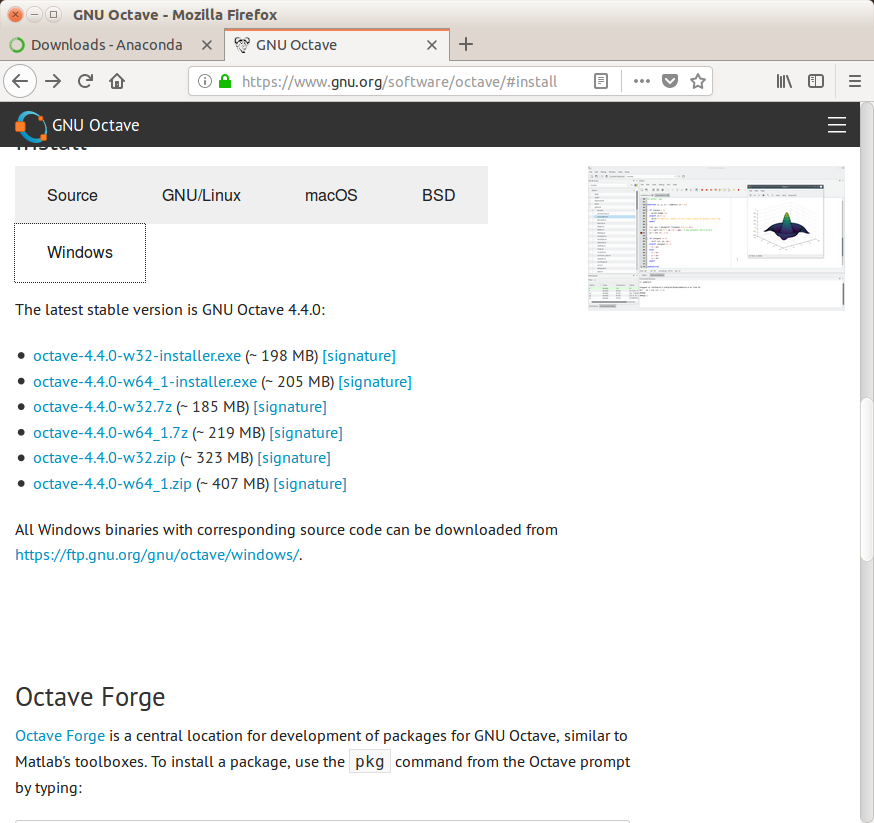Viewport: 874px width, 823px height.
Task: Go forward to the next page
Action: pos(53,81)
